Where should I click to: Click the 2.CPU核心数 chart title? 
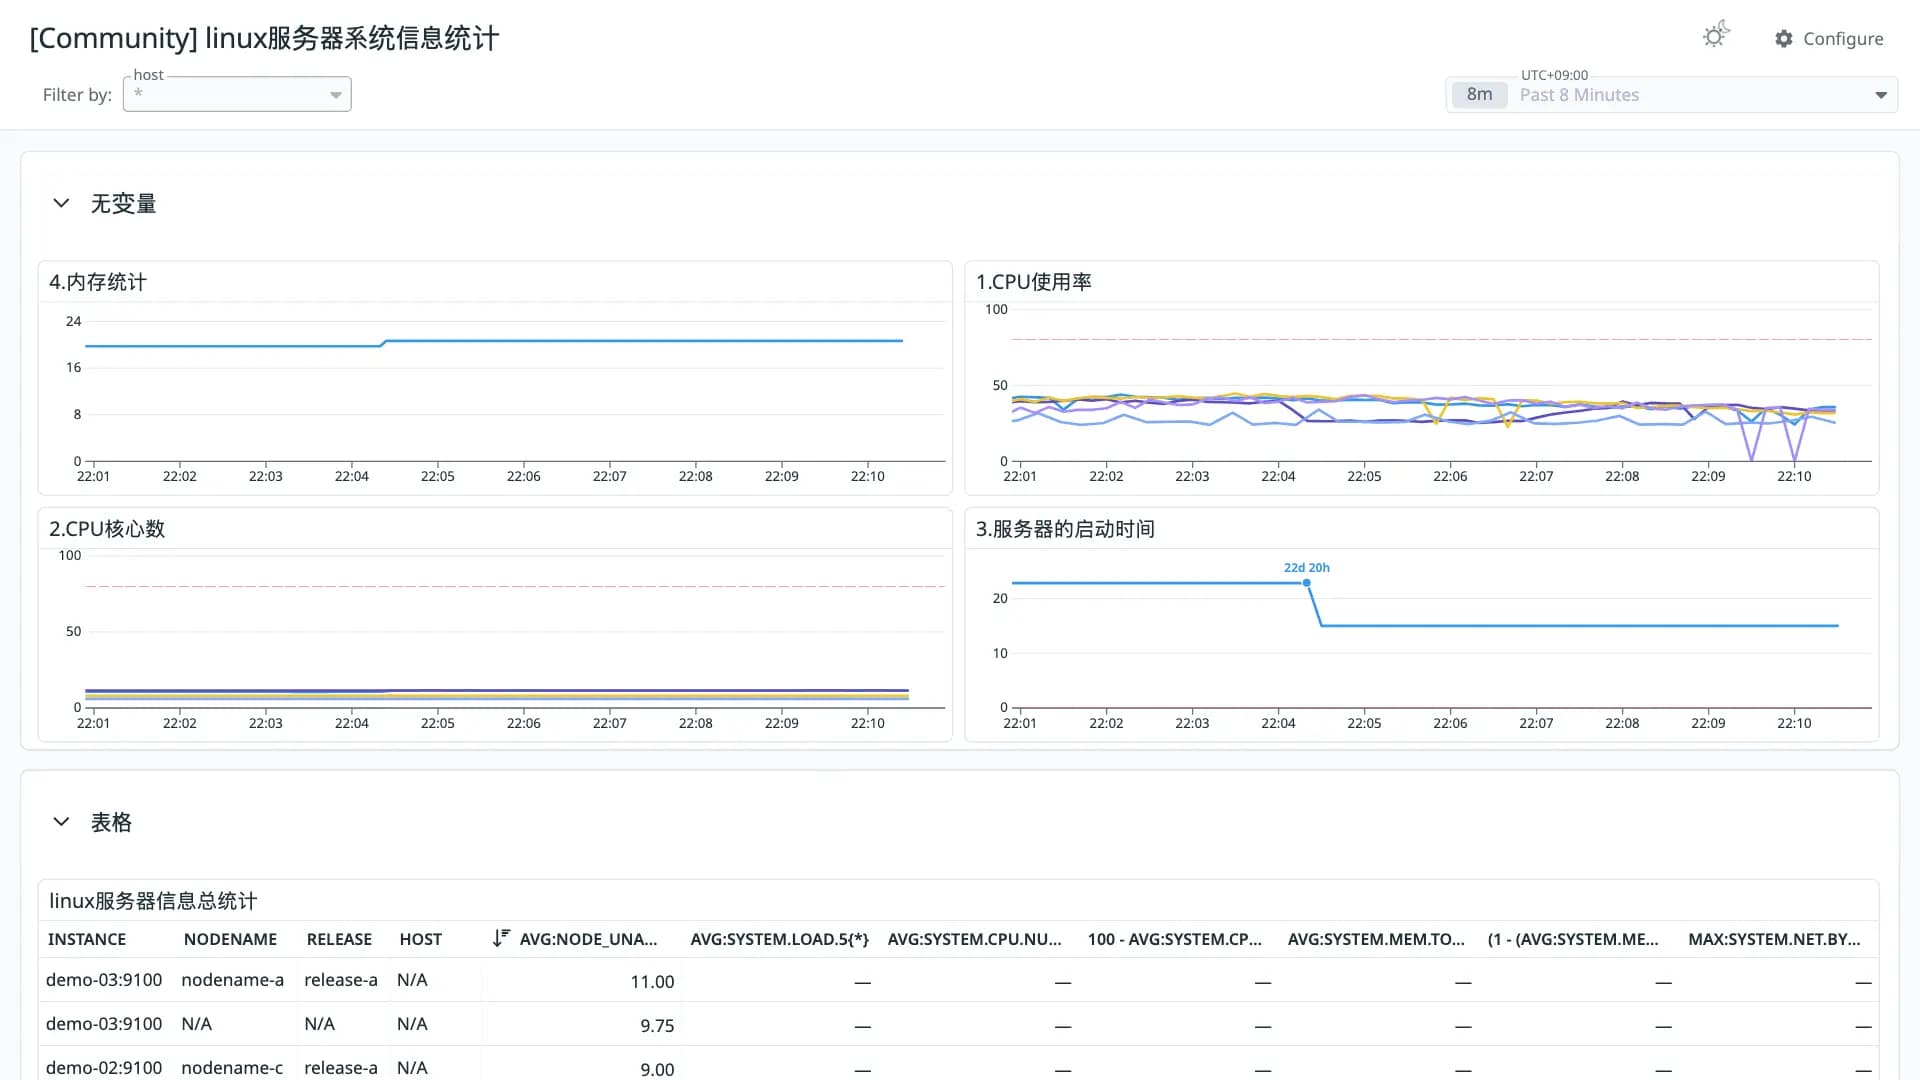tap(107, 529)
